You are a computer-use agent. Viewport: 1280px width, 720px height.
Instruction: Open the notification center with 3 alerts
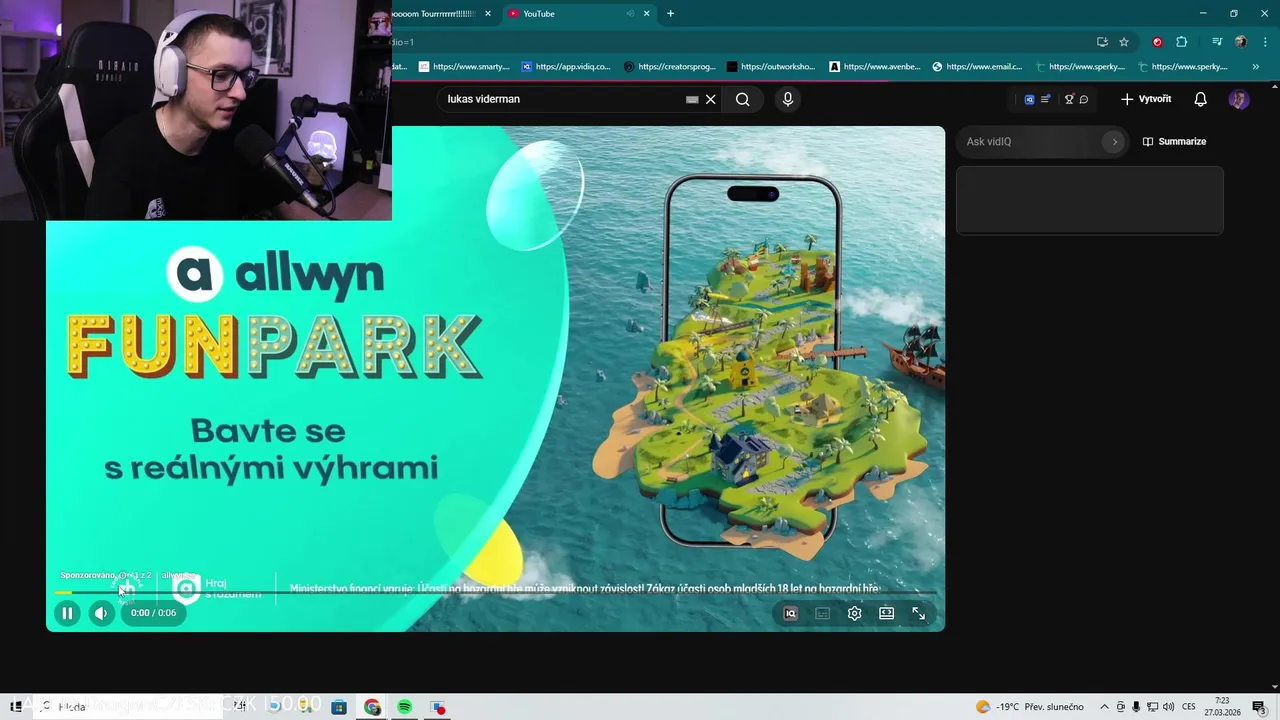(1259, 707)
